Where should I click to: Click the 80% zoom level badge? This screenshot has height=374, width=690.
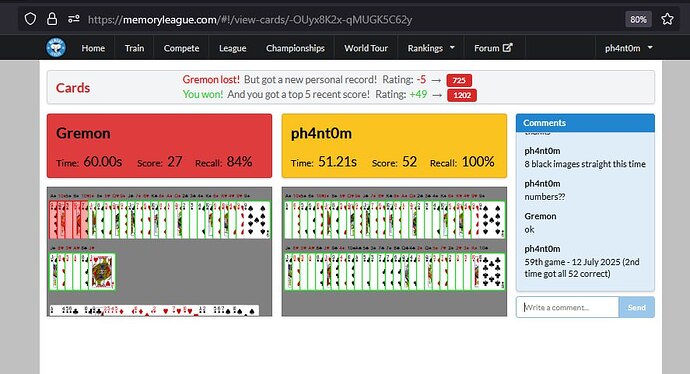point(638,19)
